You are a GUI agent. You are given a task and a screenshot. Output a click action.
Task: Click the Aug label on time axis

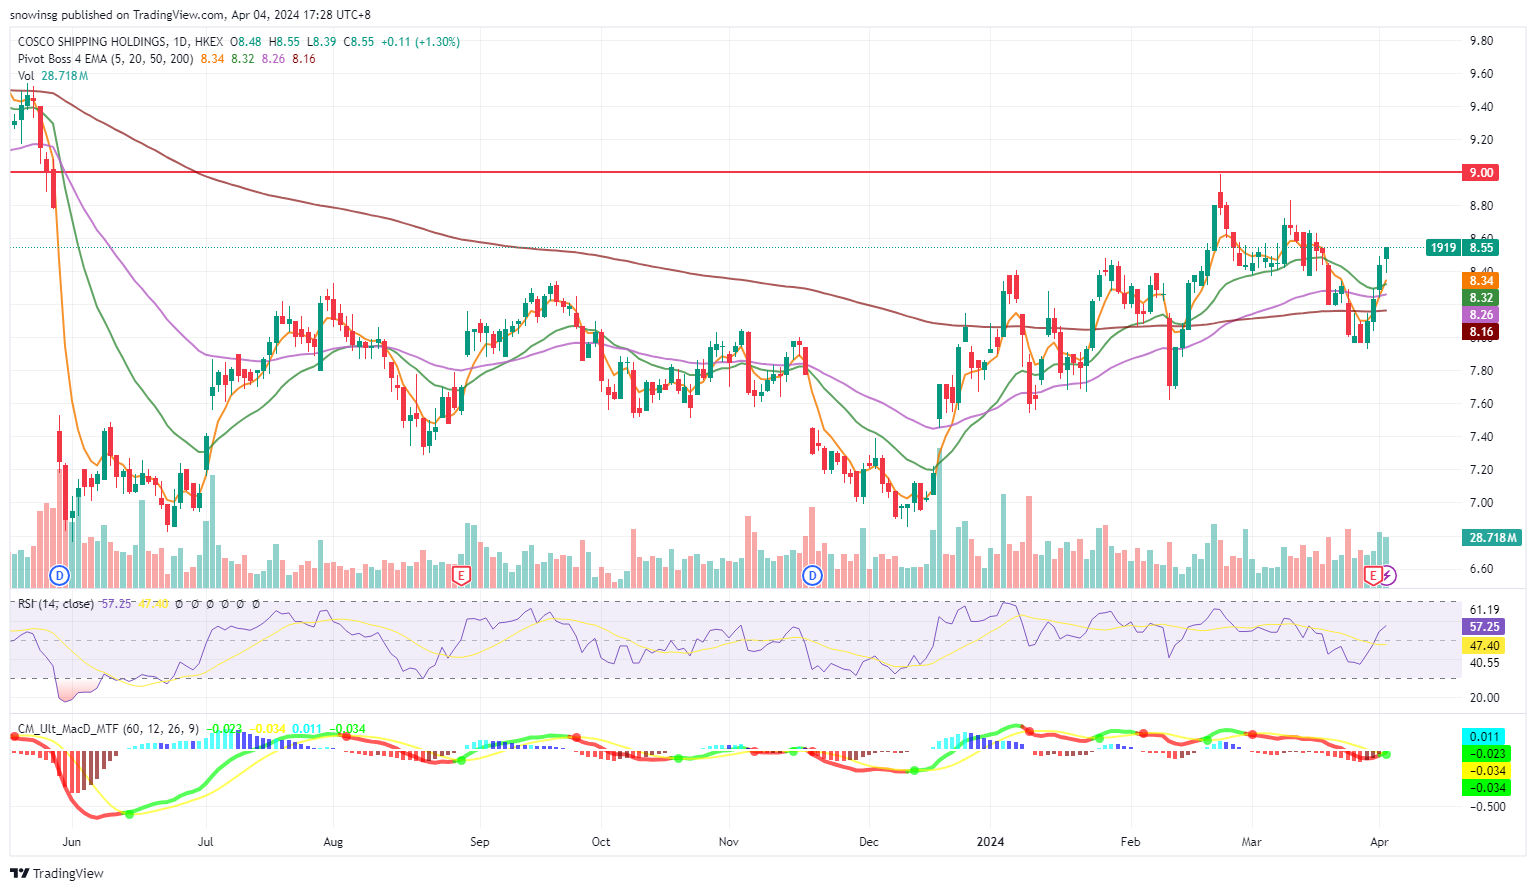coord(333,842)
